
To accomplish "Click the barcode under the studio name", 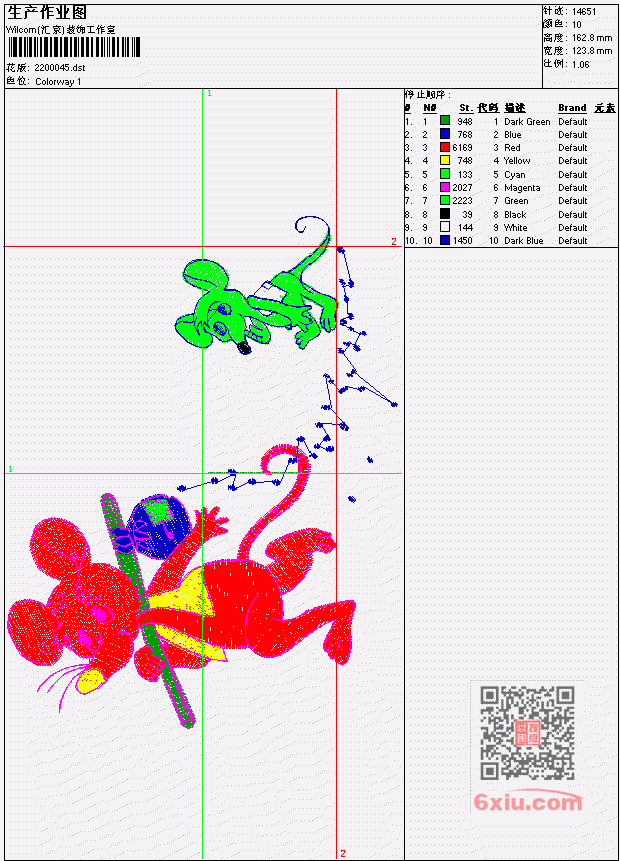I will click(x=74, y=47).
